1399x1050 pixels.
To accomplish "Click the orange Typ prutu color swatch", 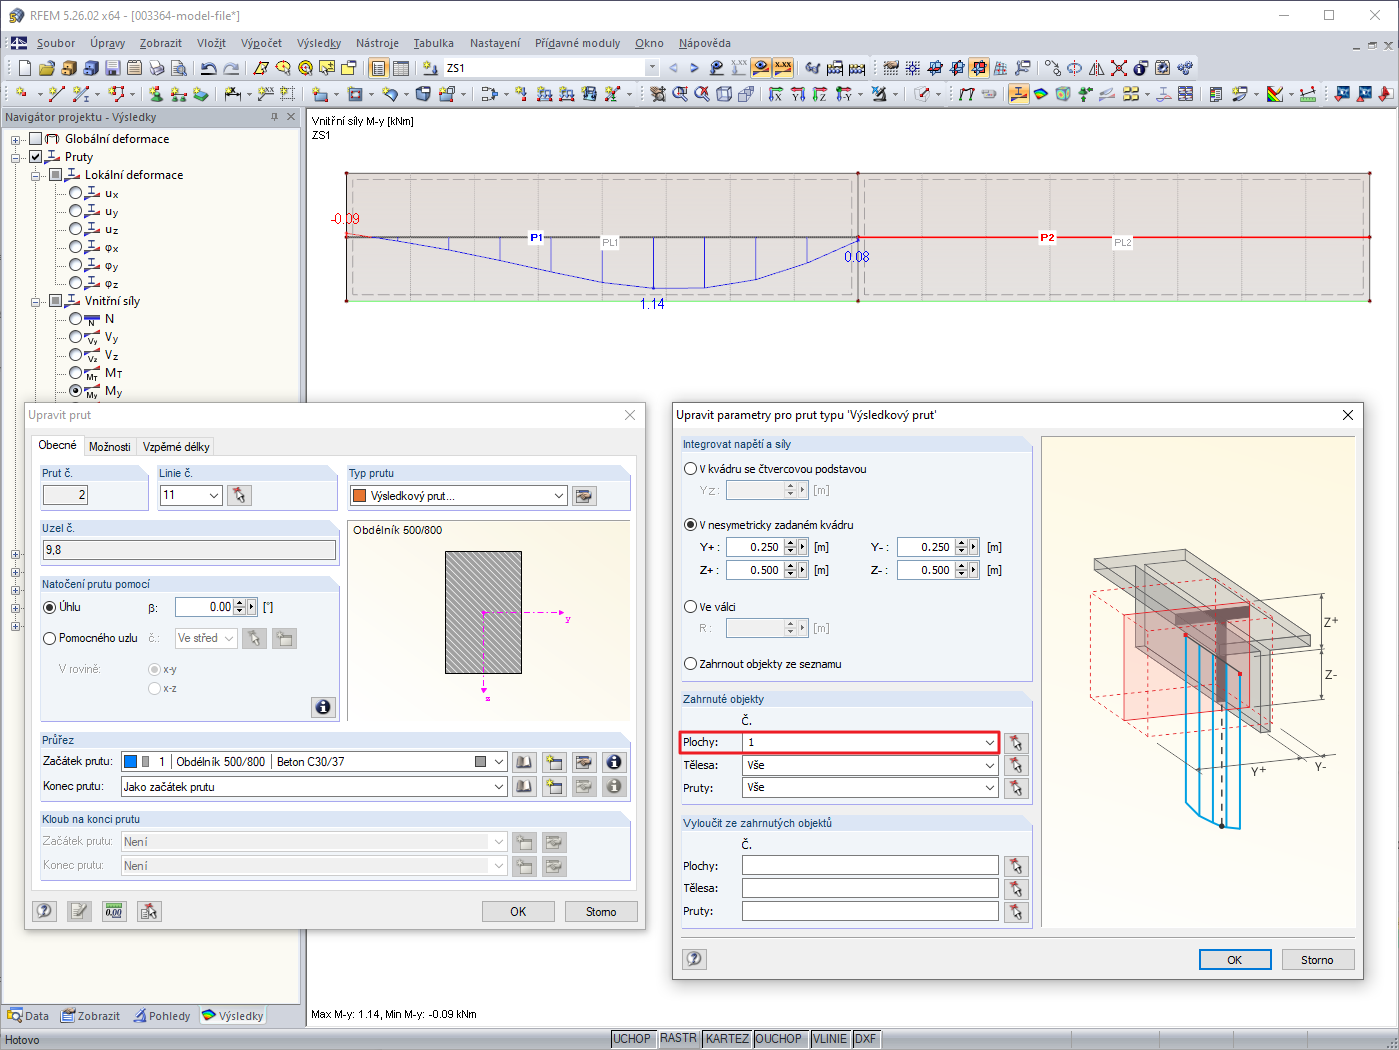I will (x=359, y=495).
